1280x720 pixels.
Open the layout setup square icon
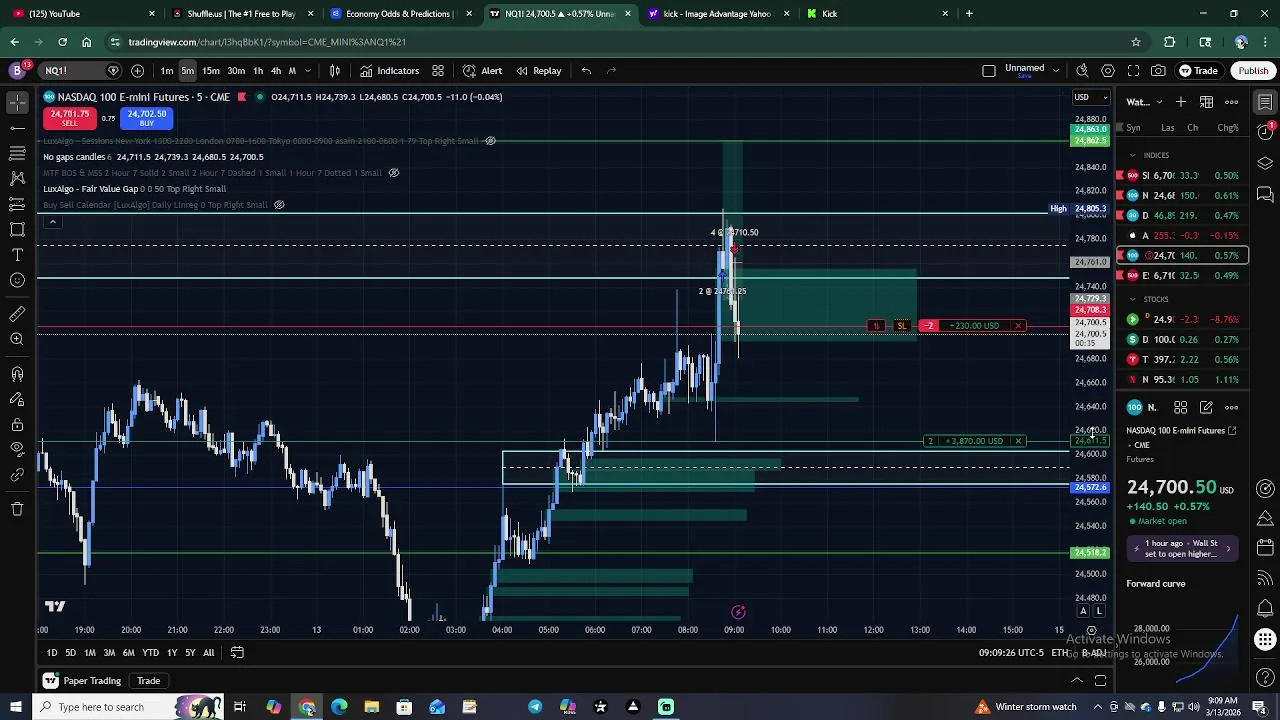989,71
